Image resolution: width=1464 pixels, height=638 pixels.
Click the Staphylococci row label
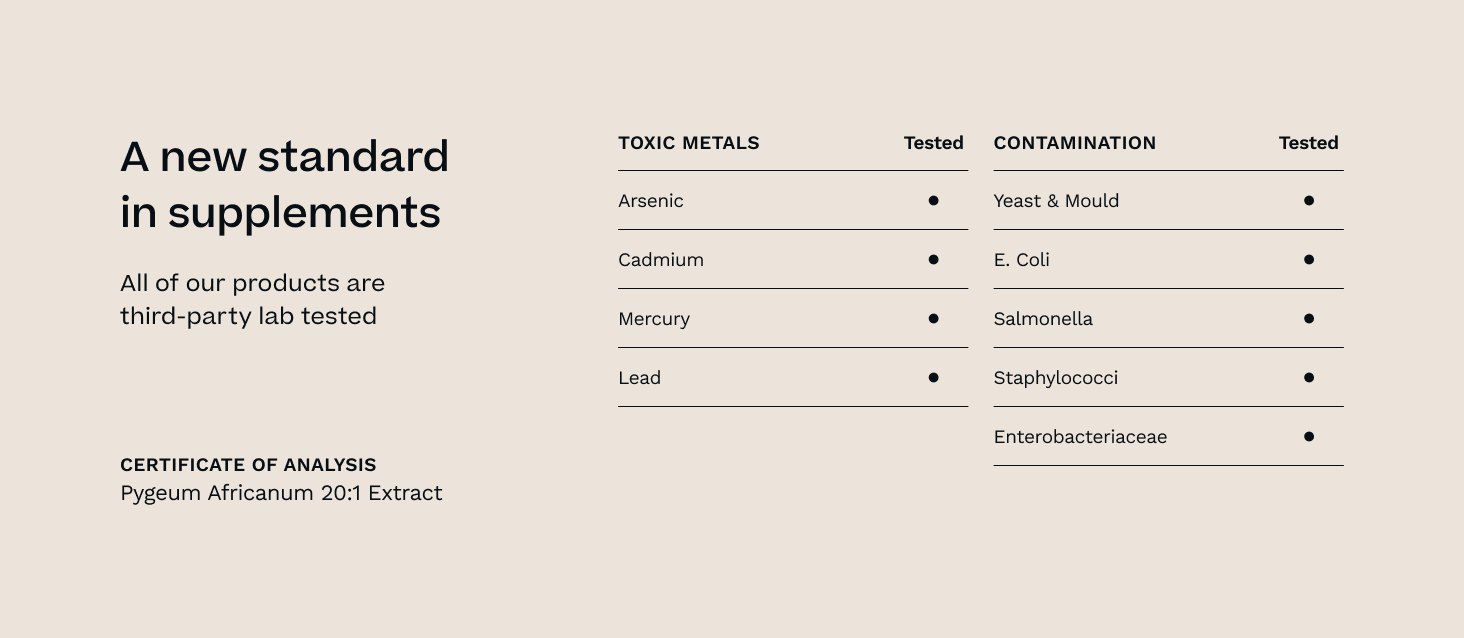click(x=1055, y=378)
